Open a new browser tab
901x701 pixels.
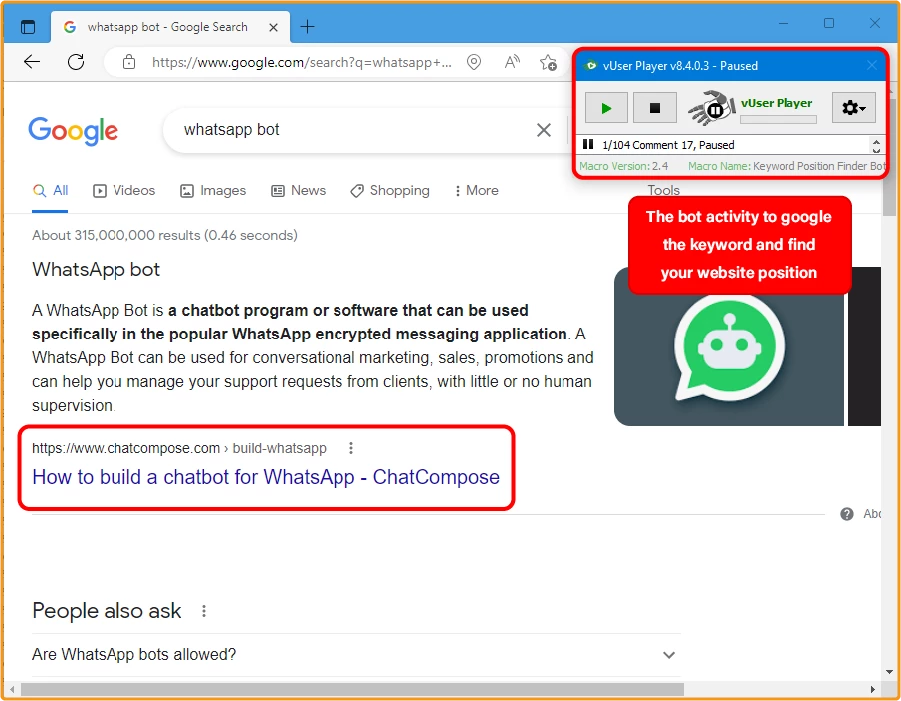tap(307, 26)
